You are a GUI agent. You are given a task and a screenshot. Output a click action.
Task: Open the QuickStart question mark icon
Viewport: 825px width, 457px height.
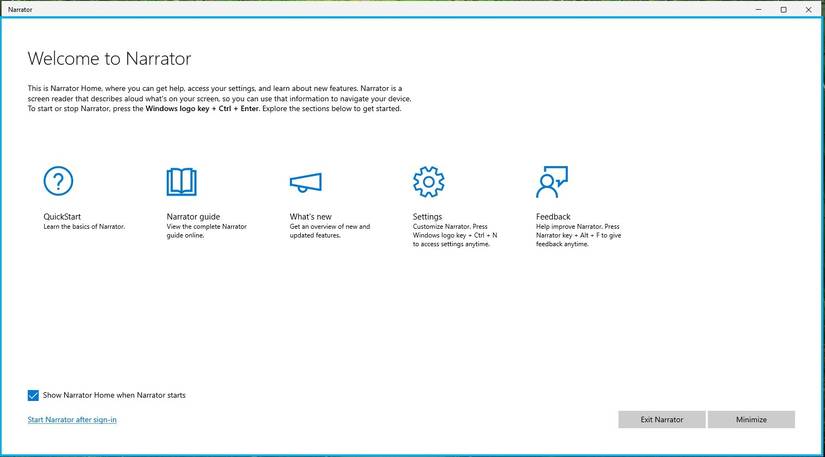58,181
